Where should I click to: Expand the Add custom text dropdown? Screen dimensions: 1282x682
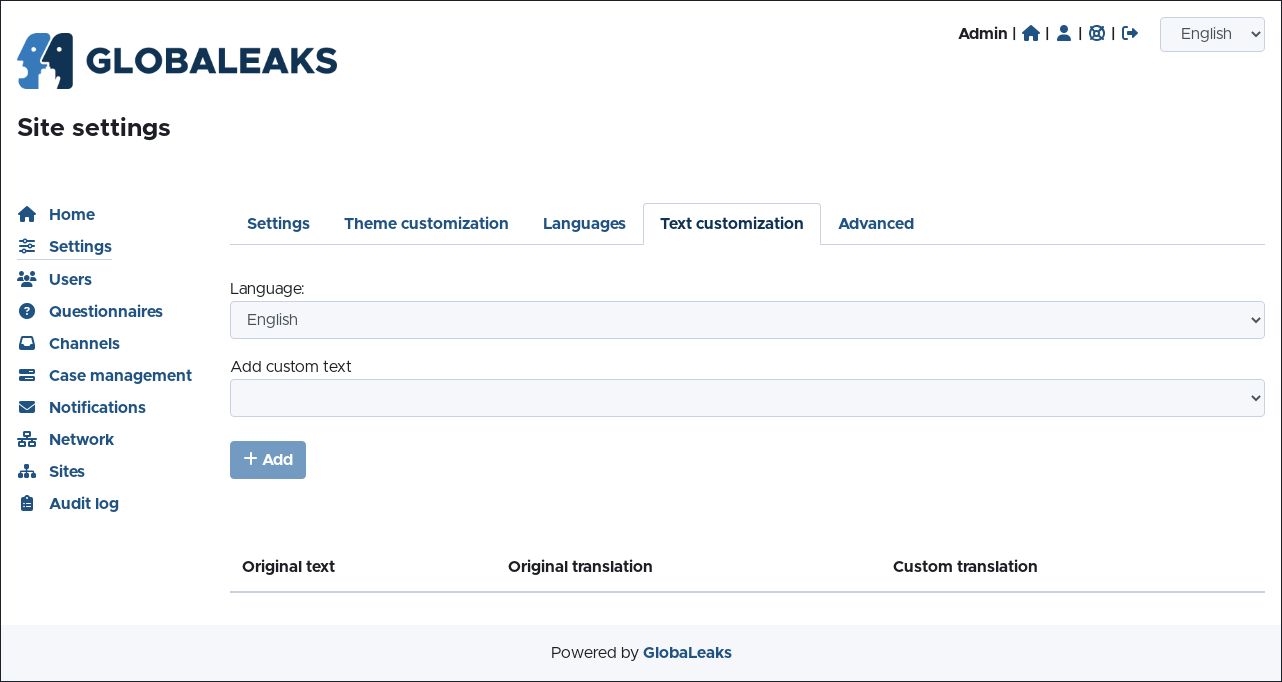click(747, 398)
